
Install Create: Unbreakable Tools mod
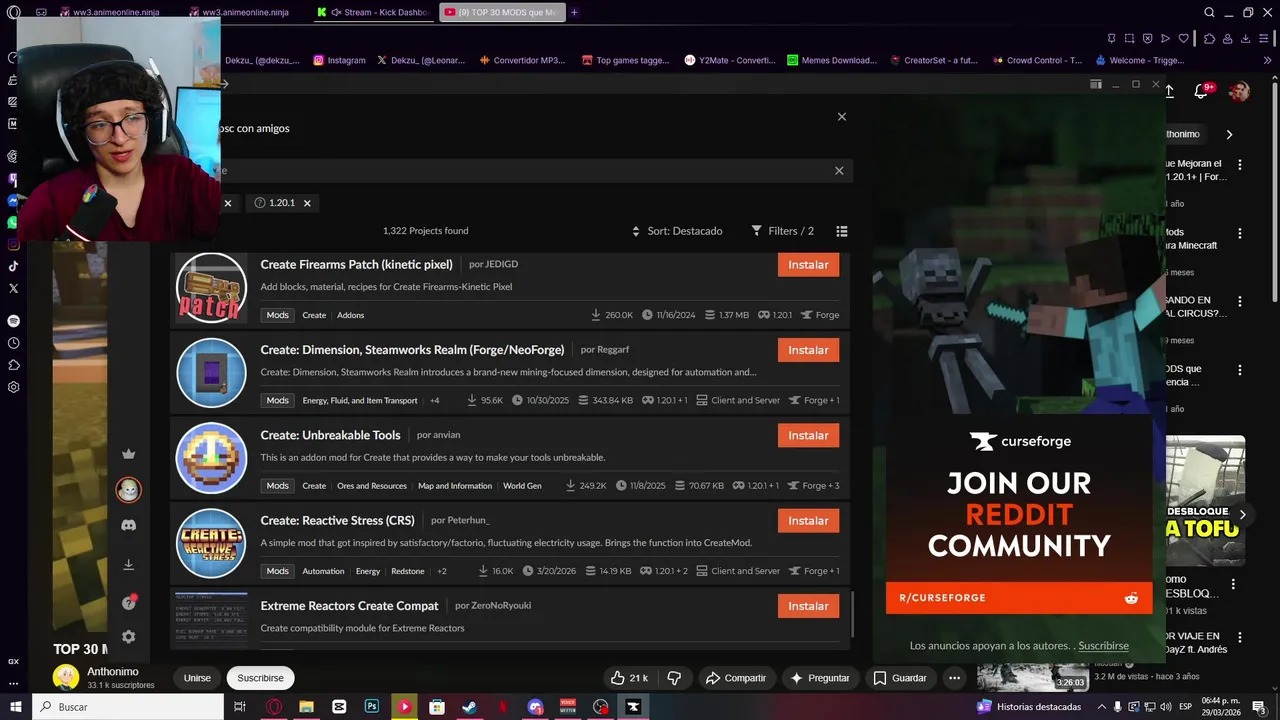pyautogui.click(x=808, y=435)
